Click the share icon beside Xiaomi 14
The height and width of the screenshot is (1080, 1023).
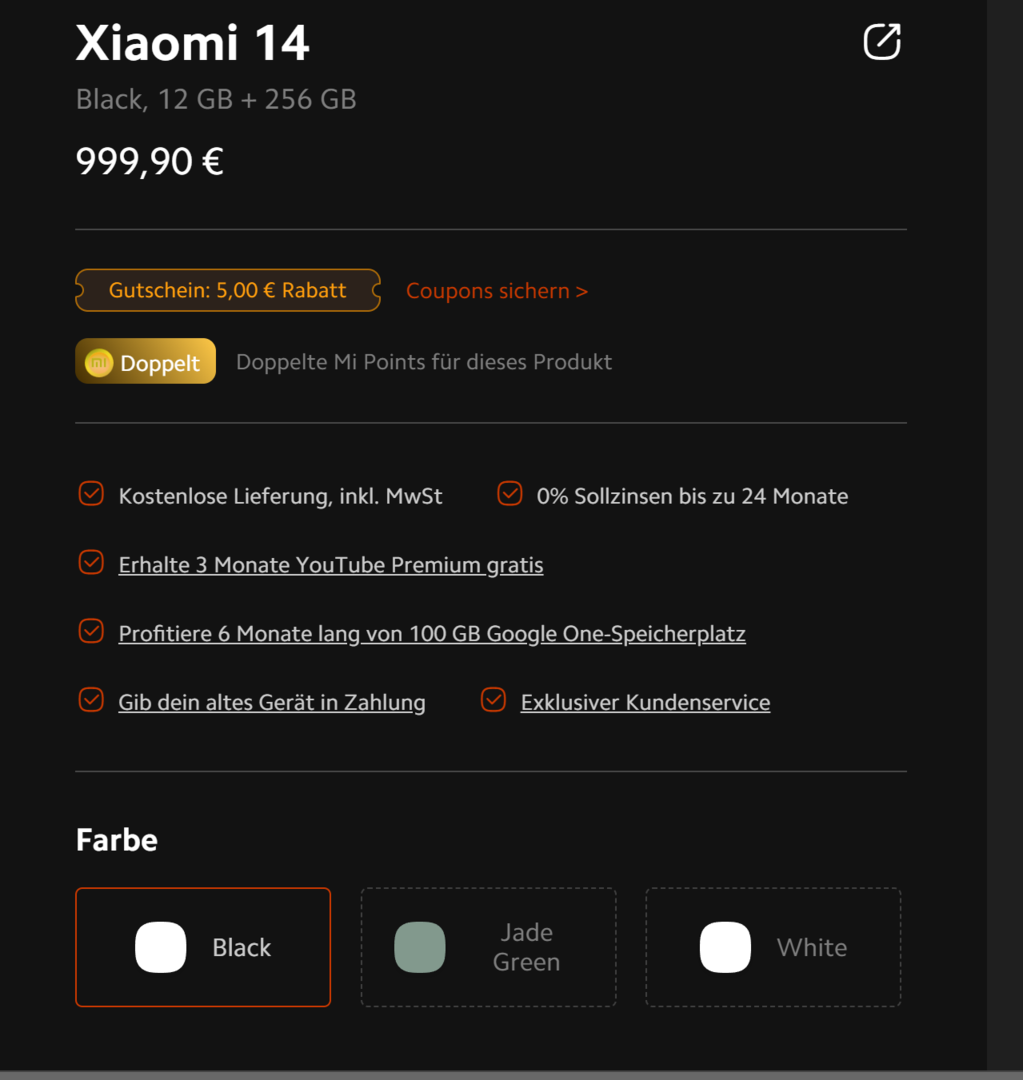[882, 42]
